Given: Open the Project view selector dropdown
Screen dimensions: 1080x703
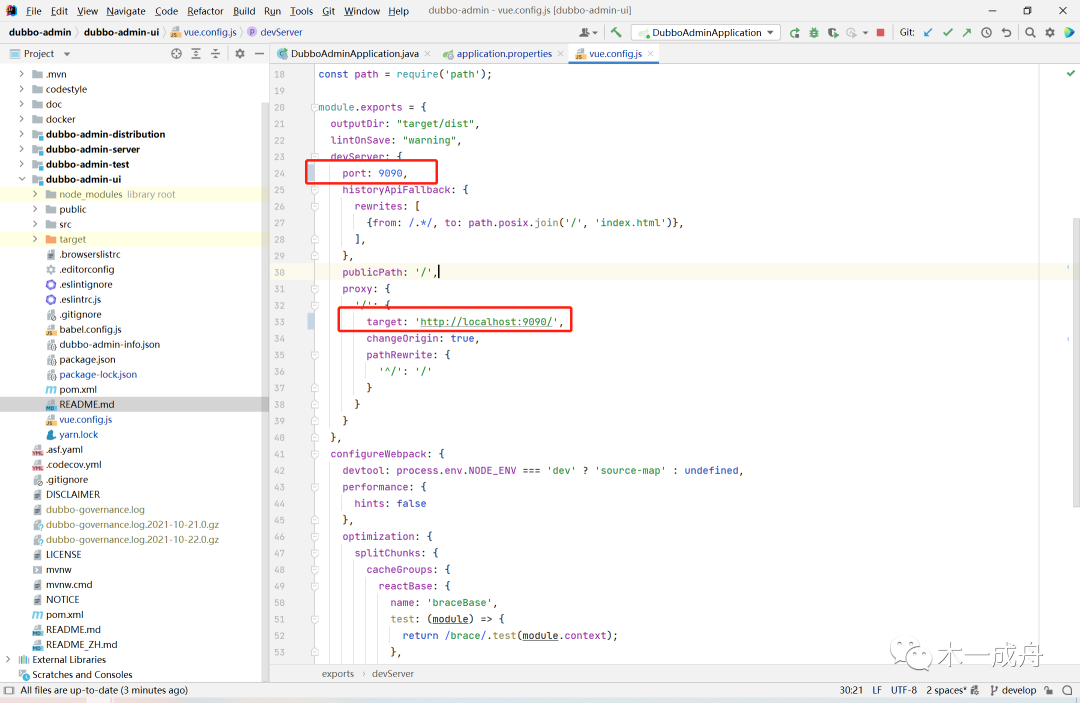Looking at the screenshot, I should 67,54.
